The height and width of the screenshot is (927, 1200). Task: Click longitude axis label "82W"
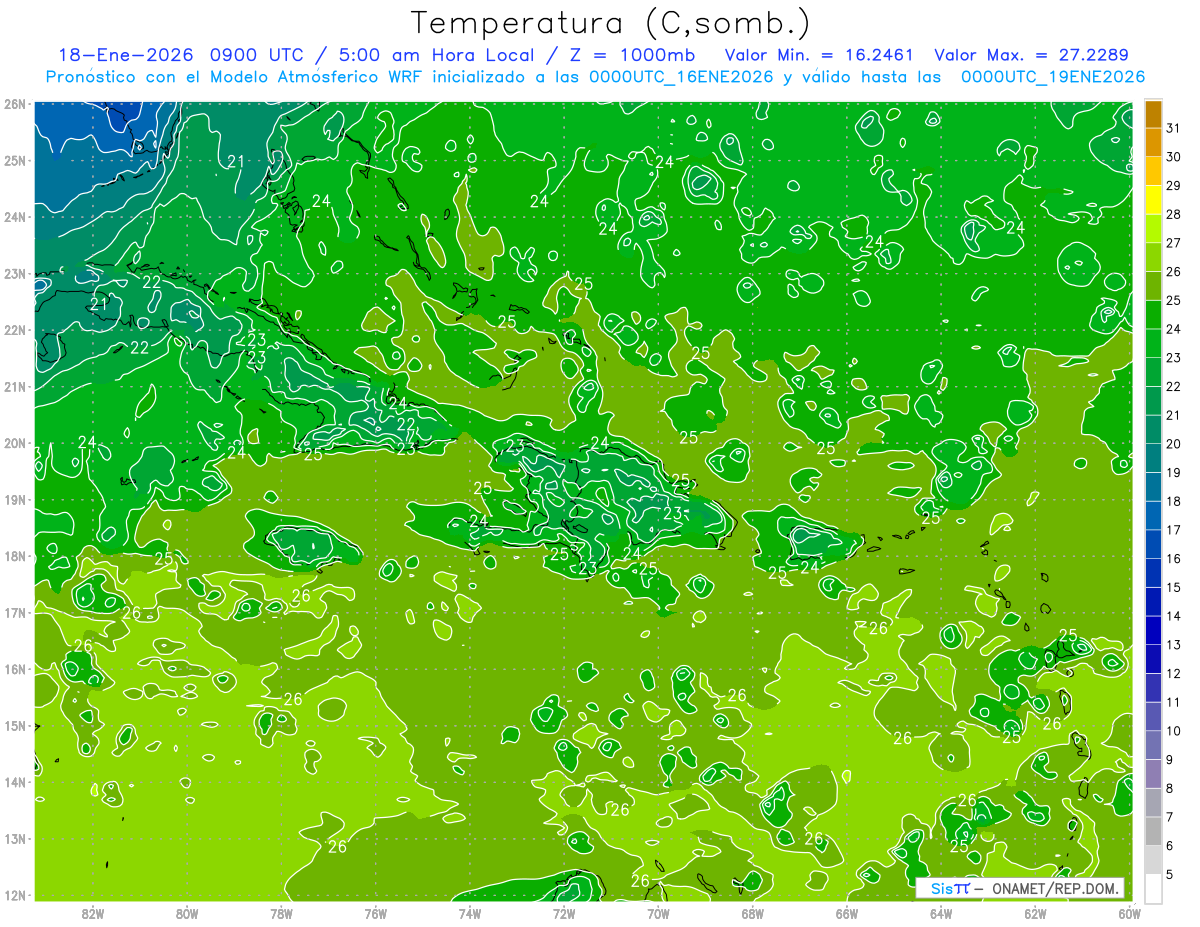(93, 914)
